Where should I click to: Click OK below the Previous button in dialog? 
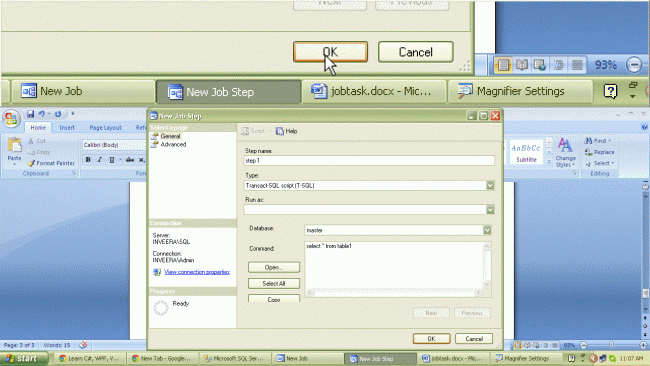click(x=431, y=339)
